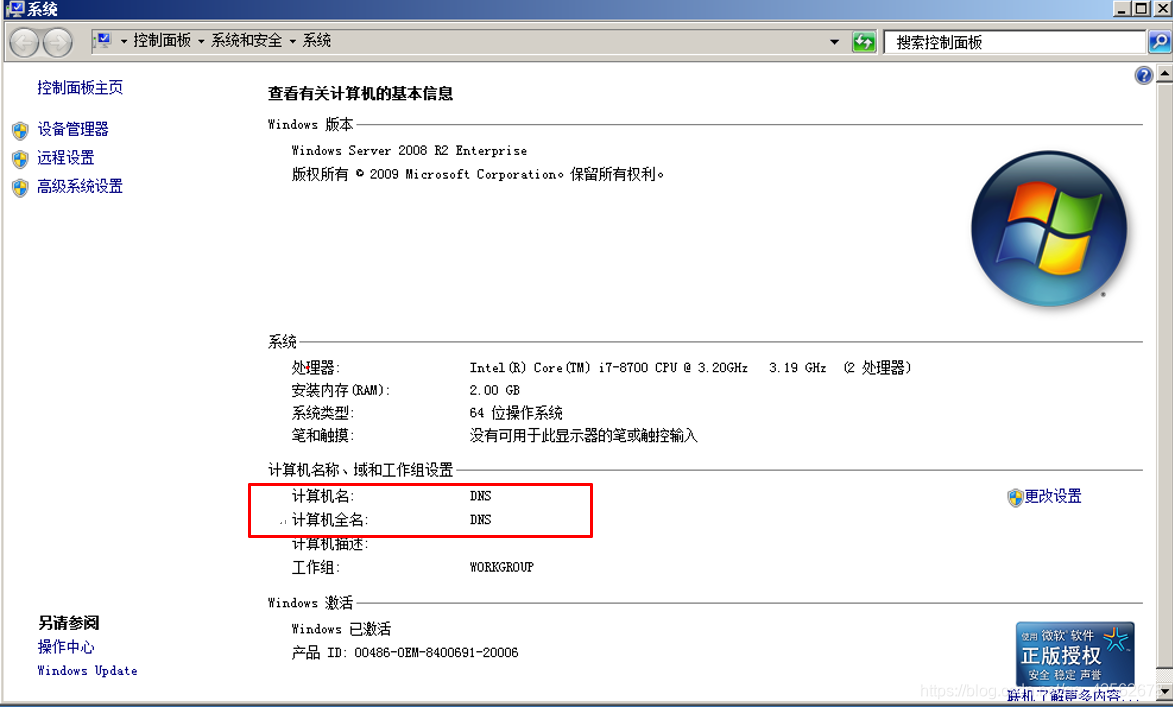Click the shield icon next to 更改设置
Viewport: 1173px width, 709px height.
click(x=1015, y=497)
